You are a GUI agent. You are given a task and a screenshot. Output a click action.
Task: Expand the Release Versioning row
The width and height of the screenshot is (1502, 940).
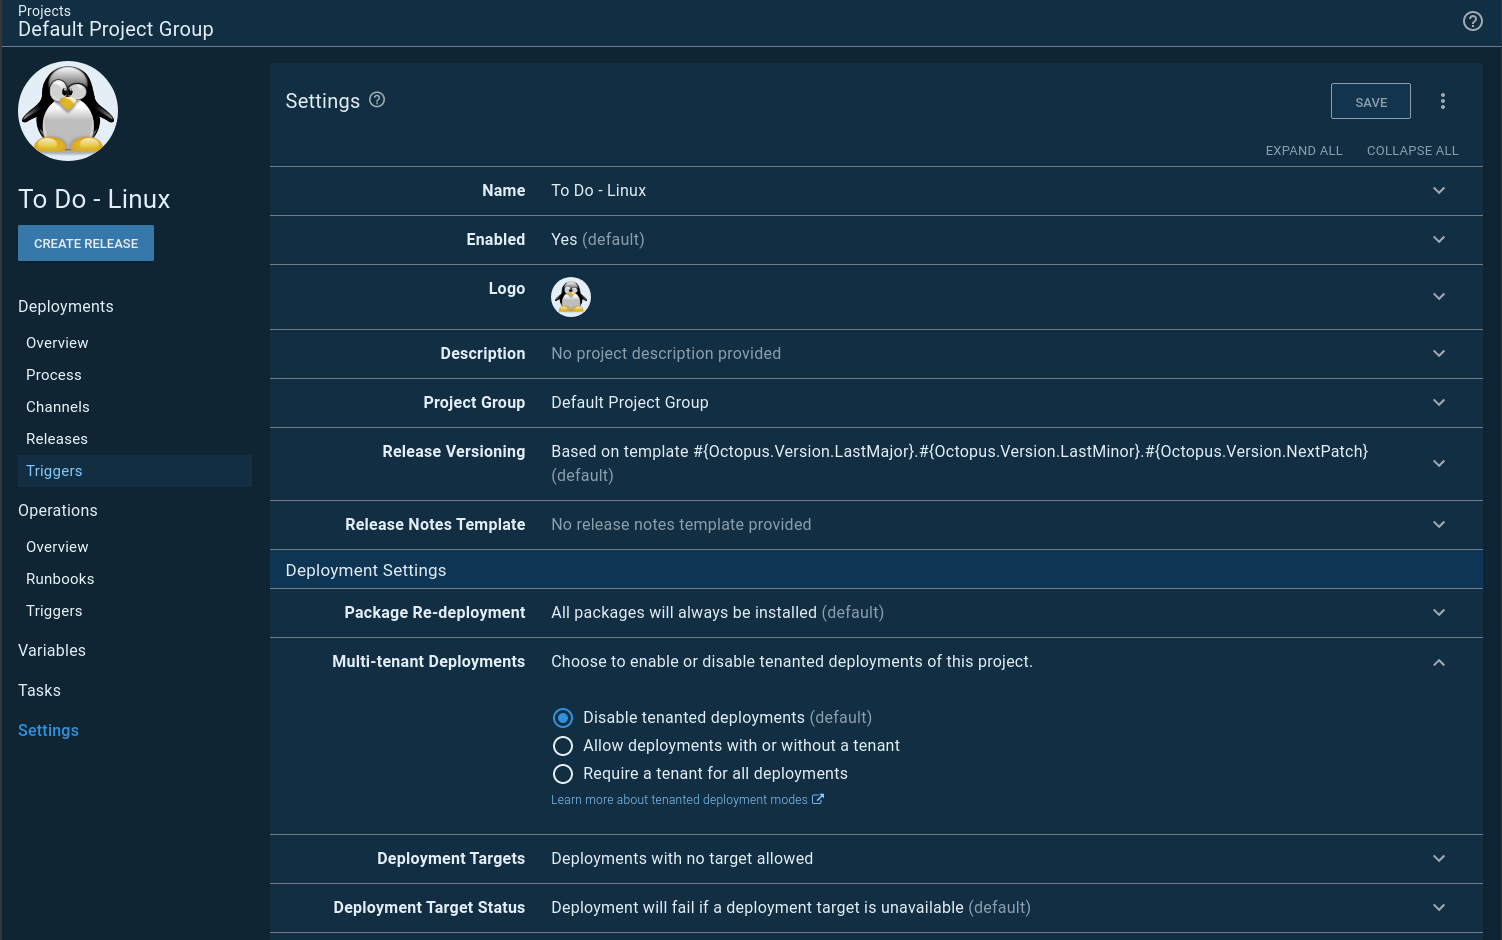click(x=1439, y=464)
